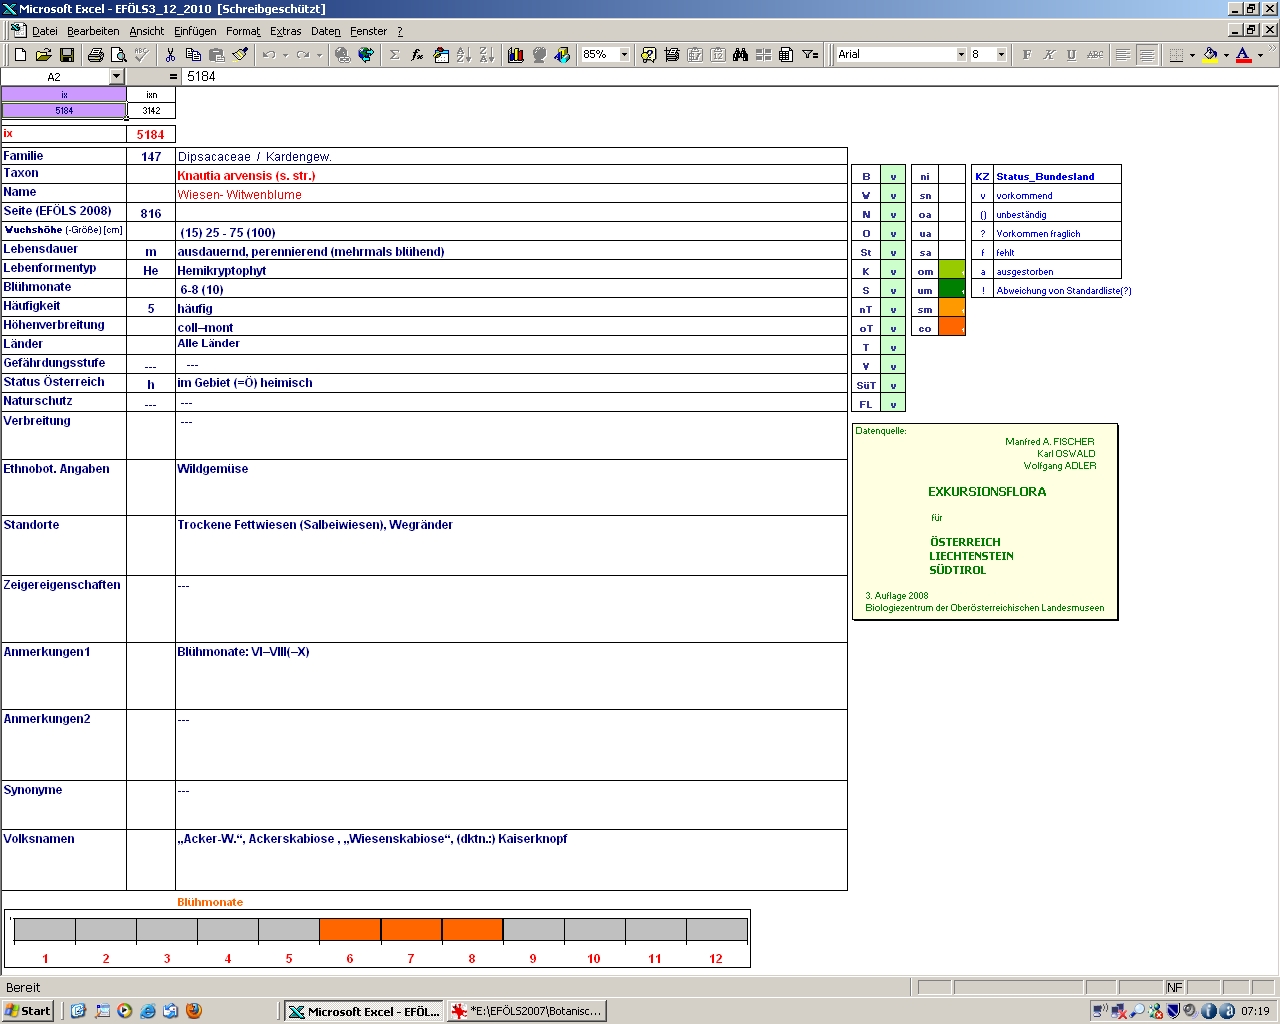This screenshot has width=1280, height=1024.
Task: Toggle center alignment button
Action: click(1147, 55)
